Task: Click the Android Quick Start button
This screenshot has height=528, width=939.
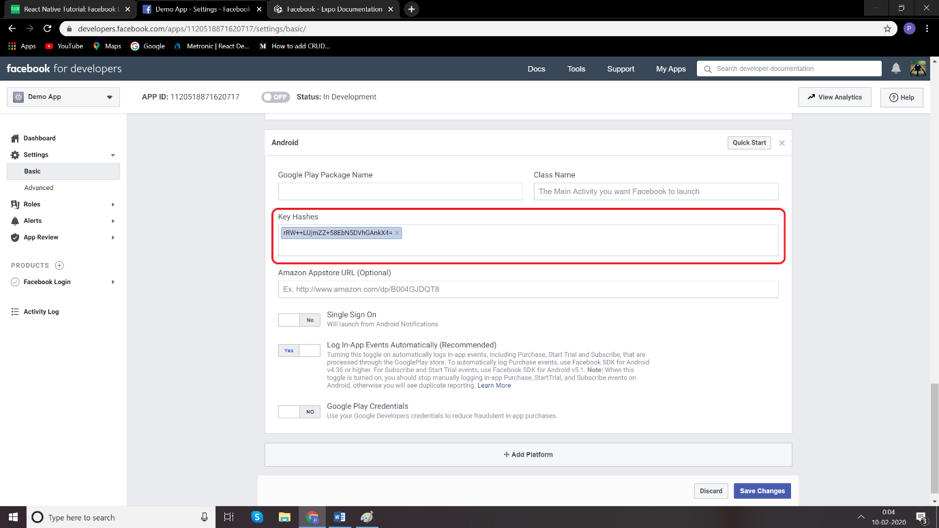Action: [749, 143]
